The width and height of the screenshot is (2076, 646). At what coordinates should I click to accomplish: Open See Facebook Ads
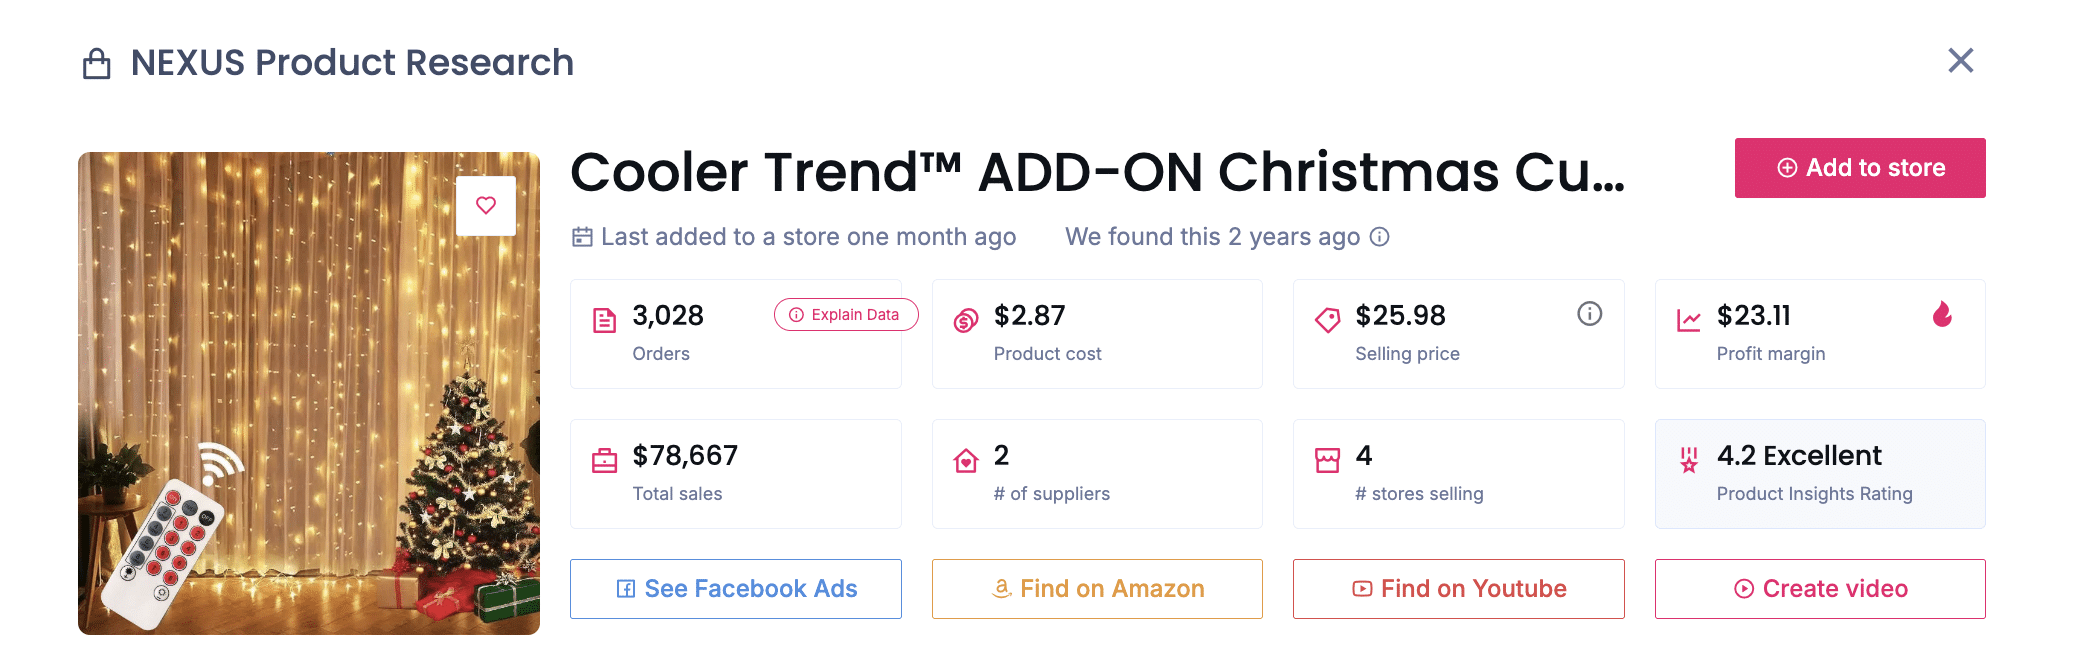736,589
